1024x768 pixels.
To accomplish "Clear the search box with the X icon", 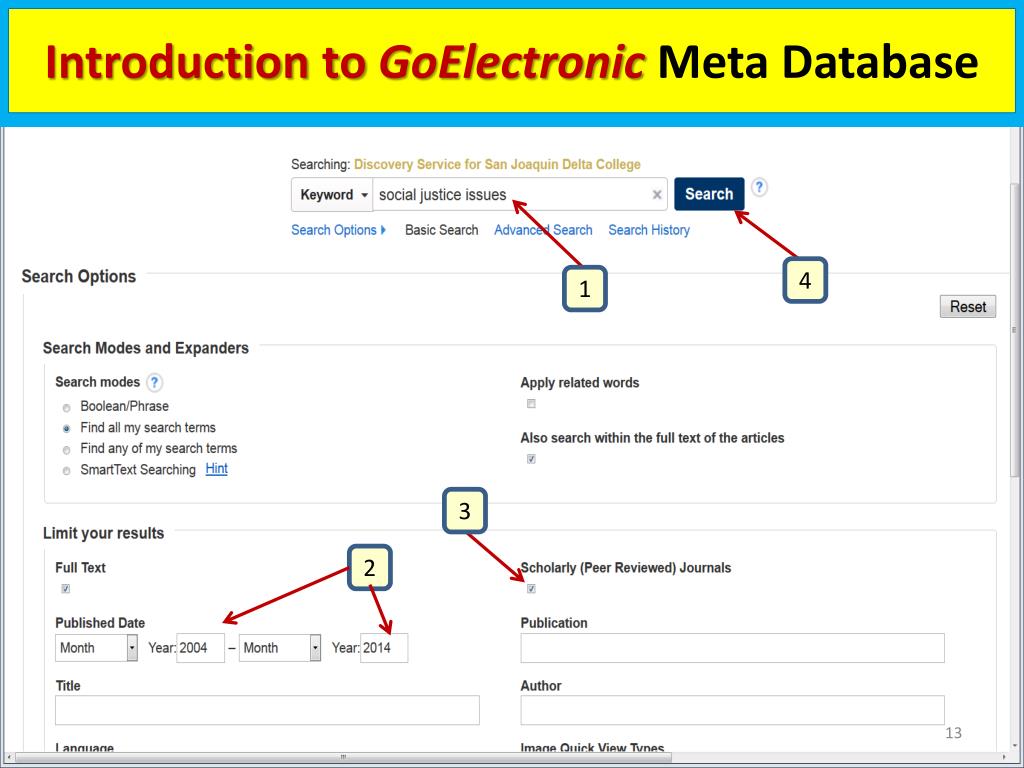I will click(x=657, y=195).
